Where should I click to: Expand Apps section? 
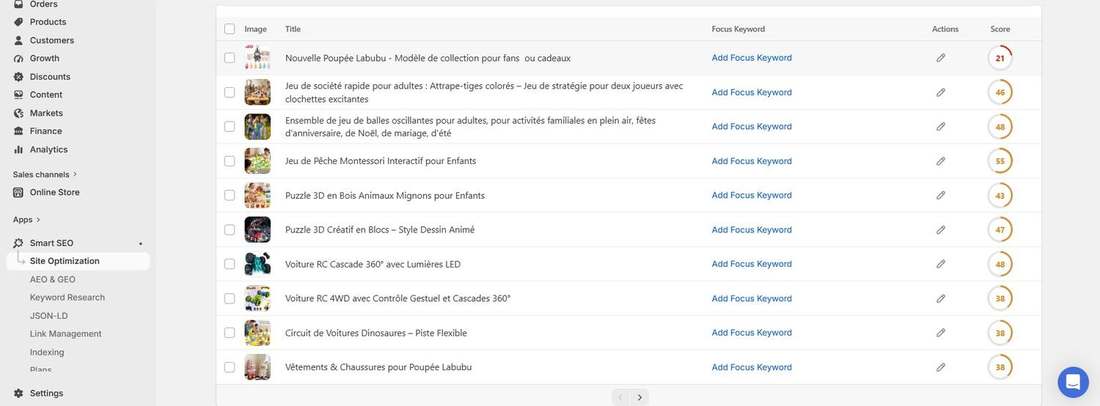click(x=27, y=219)
